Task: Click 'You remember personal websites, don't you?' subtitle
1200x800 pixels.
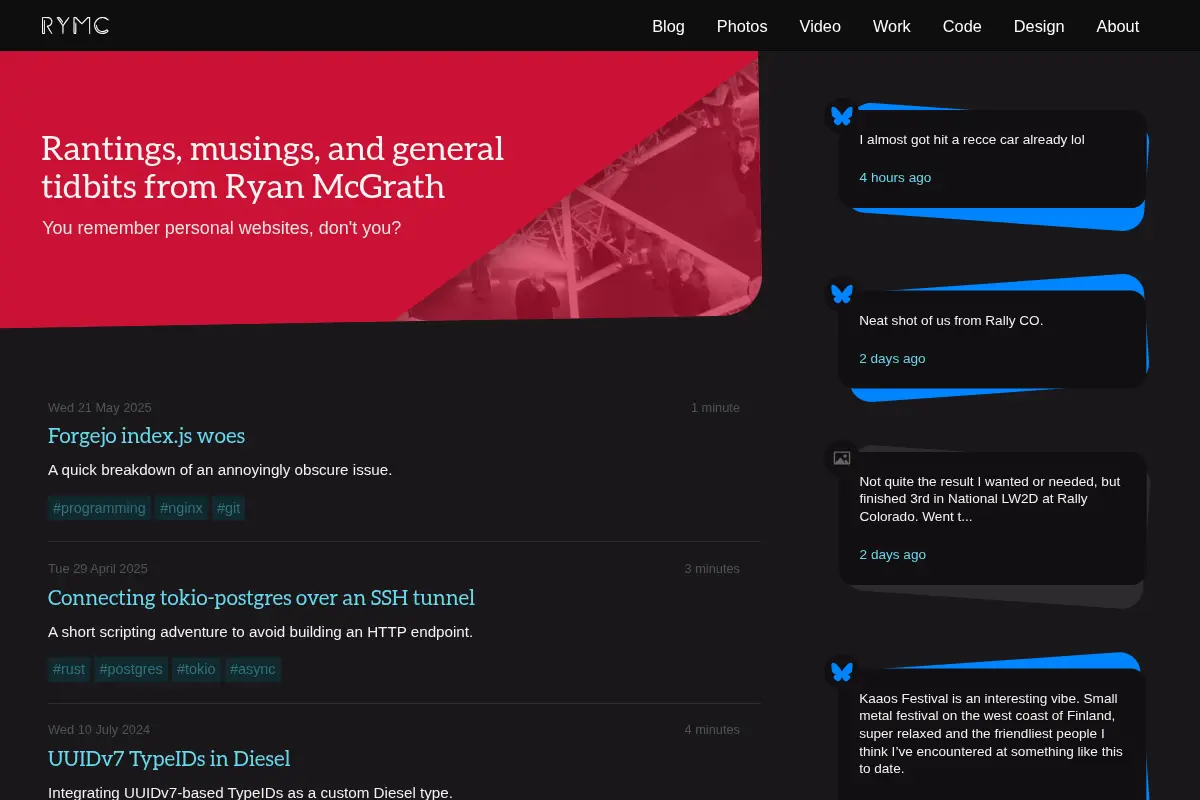Action: point(221,228)
